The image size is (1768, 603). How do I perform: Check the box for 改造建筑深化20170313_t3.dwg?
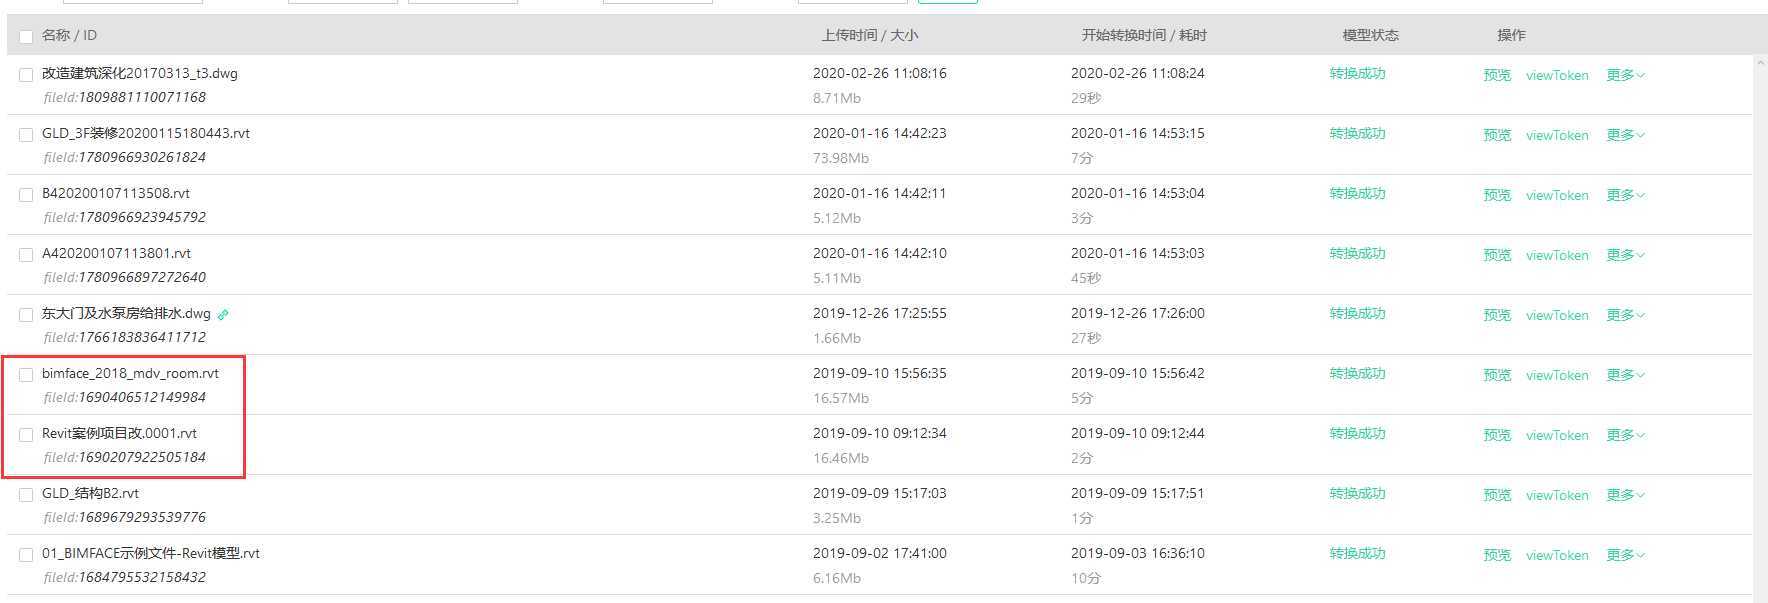tap(26, 75)
